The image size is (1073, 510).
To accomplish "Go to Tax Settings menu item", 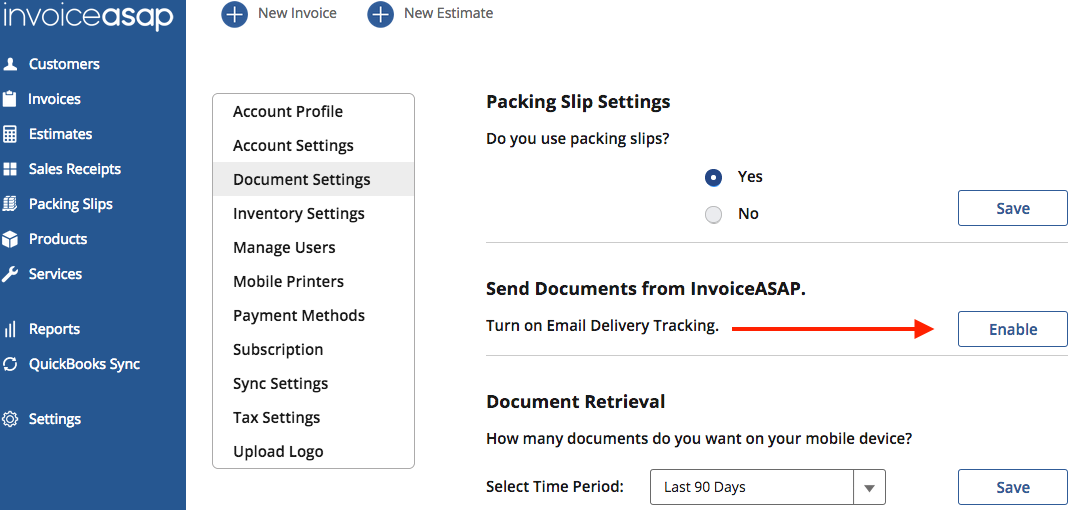I will tap(276, 418).
